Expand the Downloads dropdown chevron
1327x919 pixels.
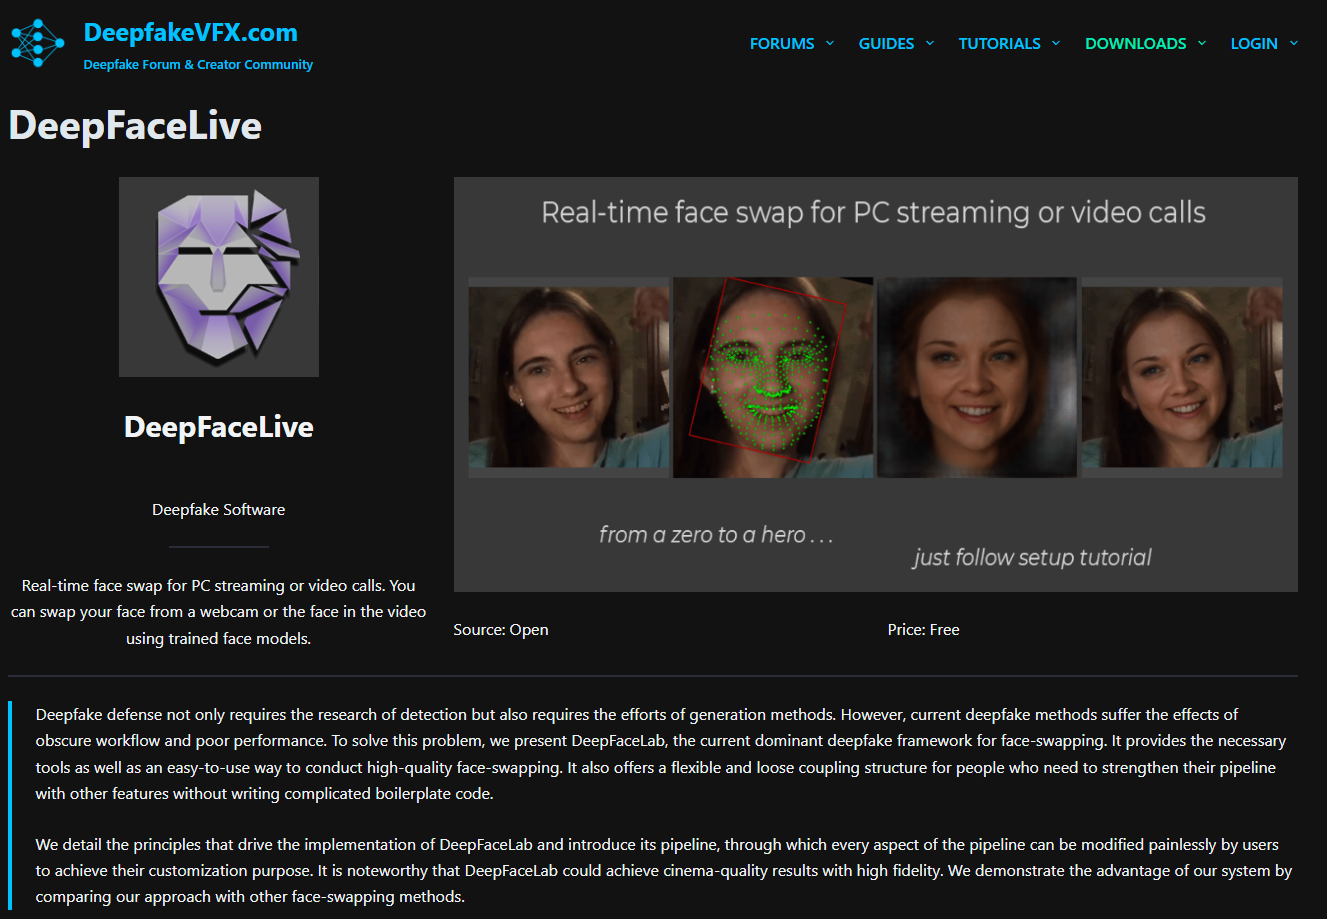pos(1201,43)
